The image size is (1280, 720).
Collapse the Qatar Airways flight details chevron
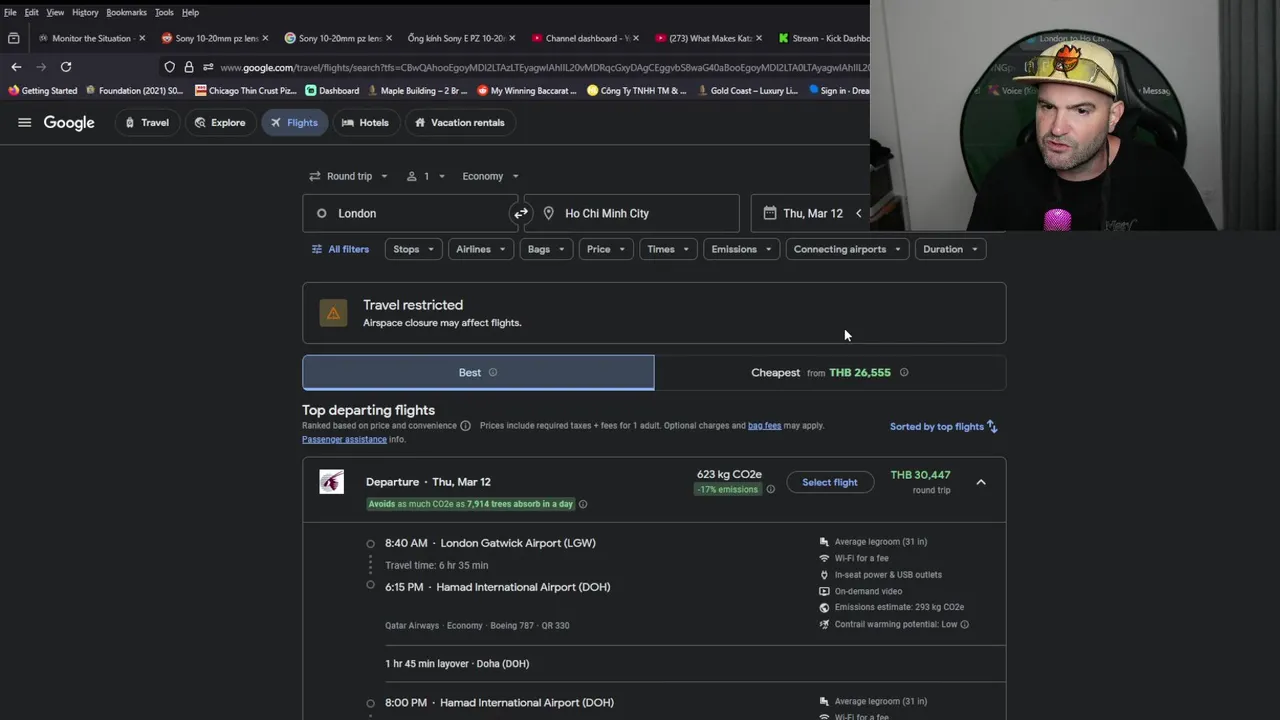coord(981,482)
